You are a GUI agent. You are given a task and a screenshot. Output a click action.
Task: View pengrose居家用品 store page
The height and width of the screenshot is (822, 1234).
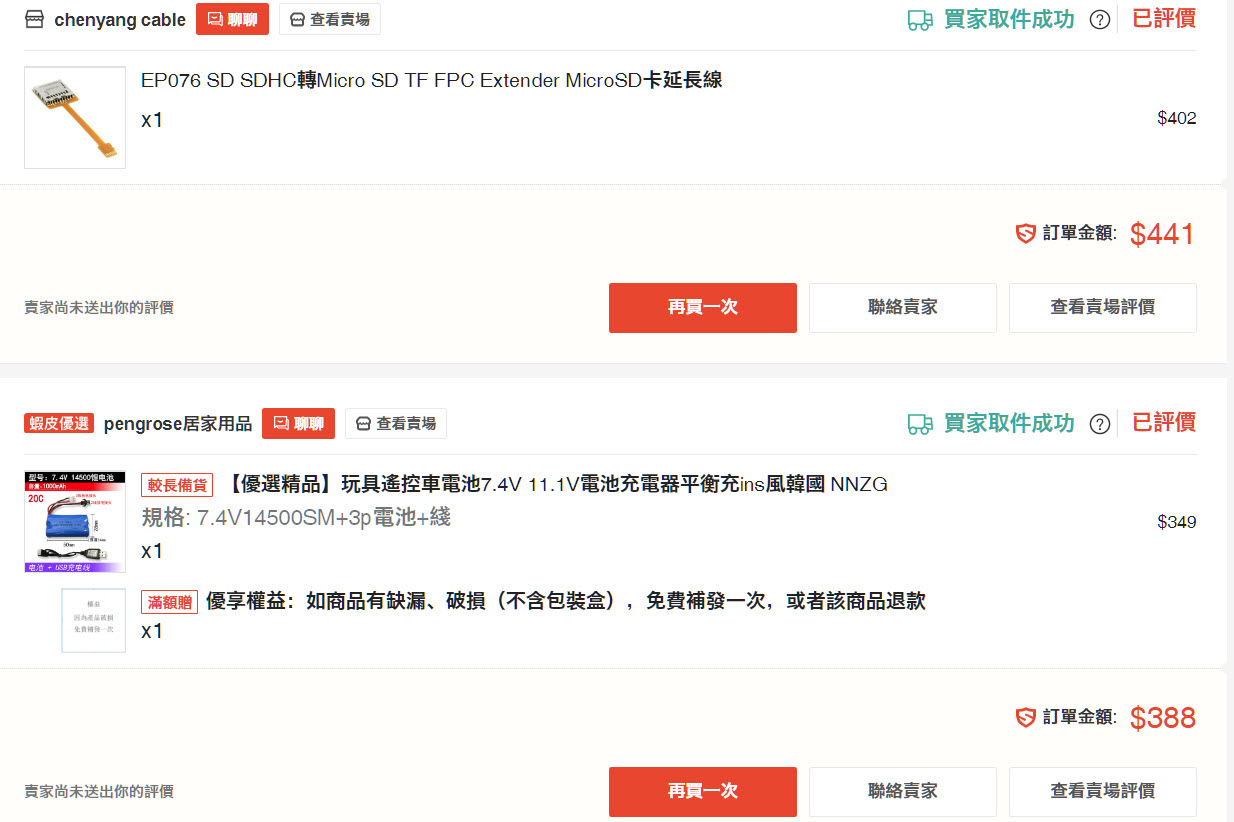[x=396, y=424]
